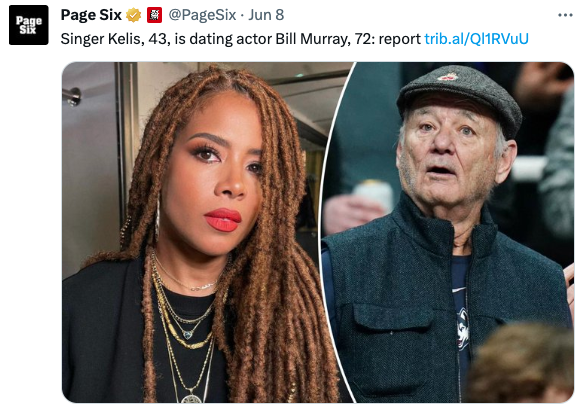
Task: Follow the trib.al/Ql1RVuU article link
Action: click(x=476, y=39)
